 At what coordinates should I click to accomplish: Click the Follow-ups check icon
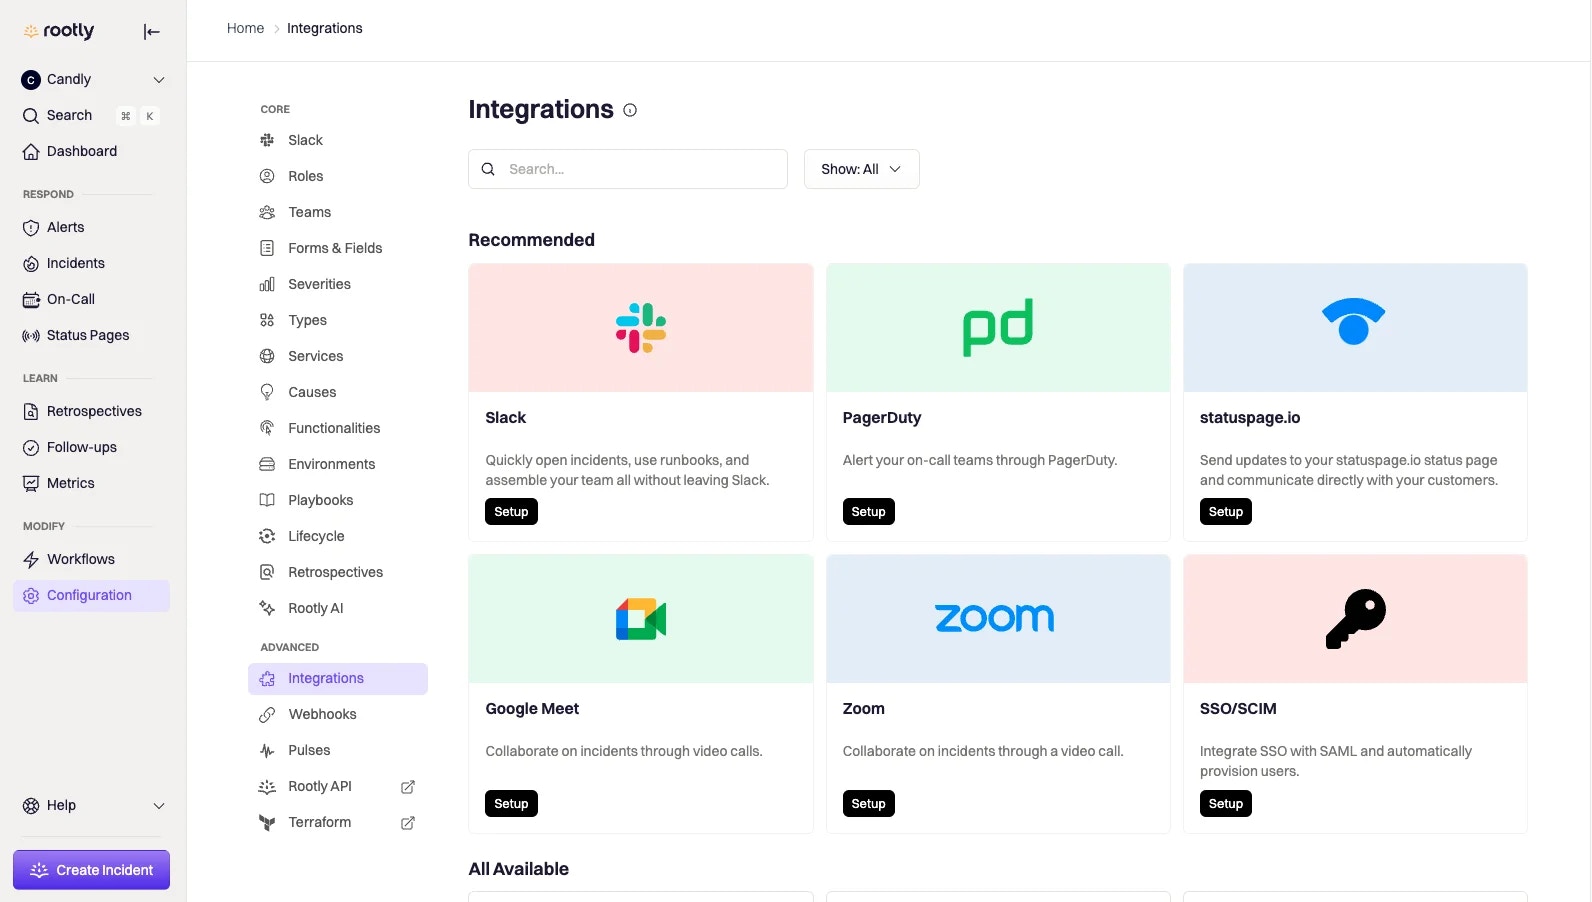pyautogui.click(x=31, y=448)
